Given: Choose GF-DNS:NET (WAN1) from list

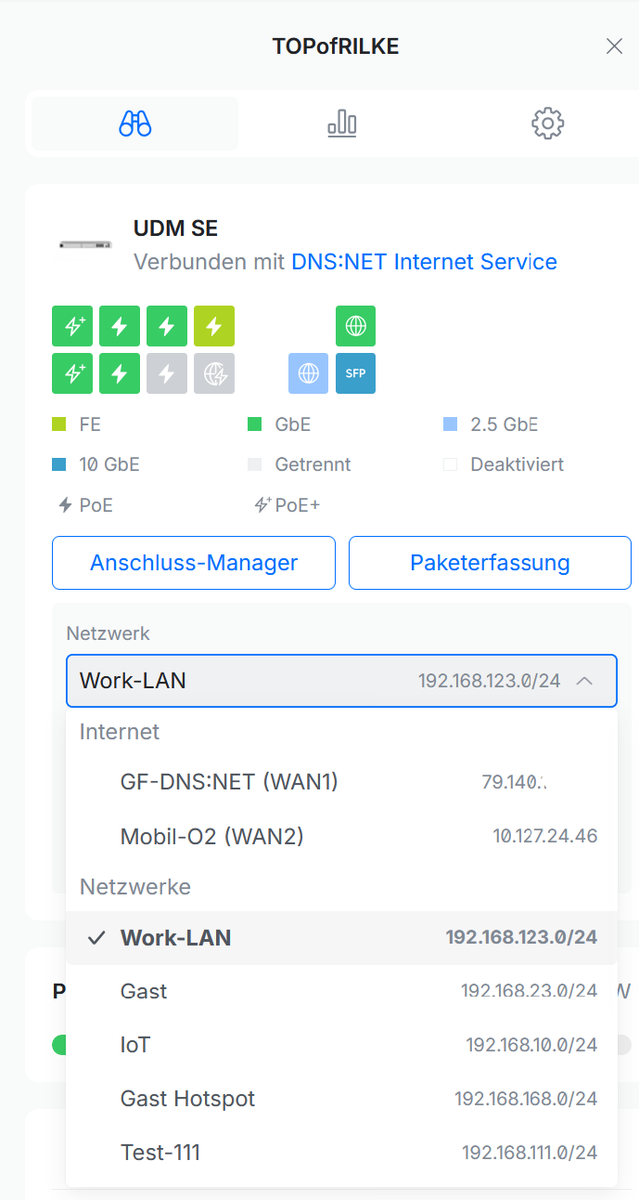Looking at the screenshot, I should pyautogui.click(x=342, y=782).
